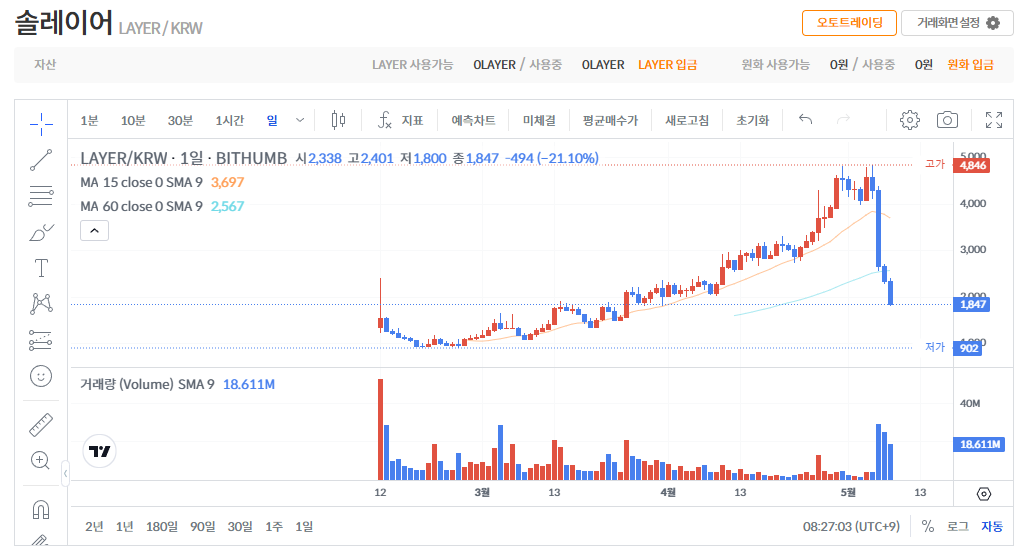This screenshot has height=551, width=1020.
Task: Select the brush drawing tool
Action: pyautogui.click(x=41, y=232)
